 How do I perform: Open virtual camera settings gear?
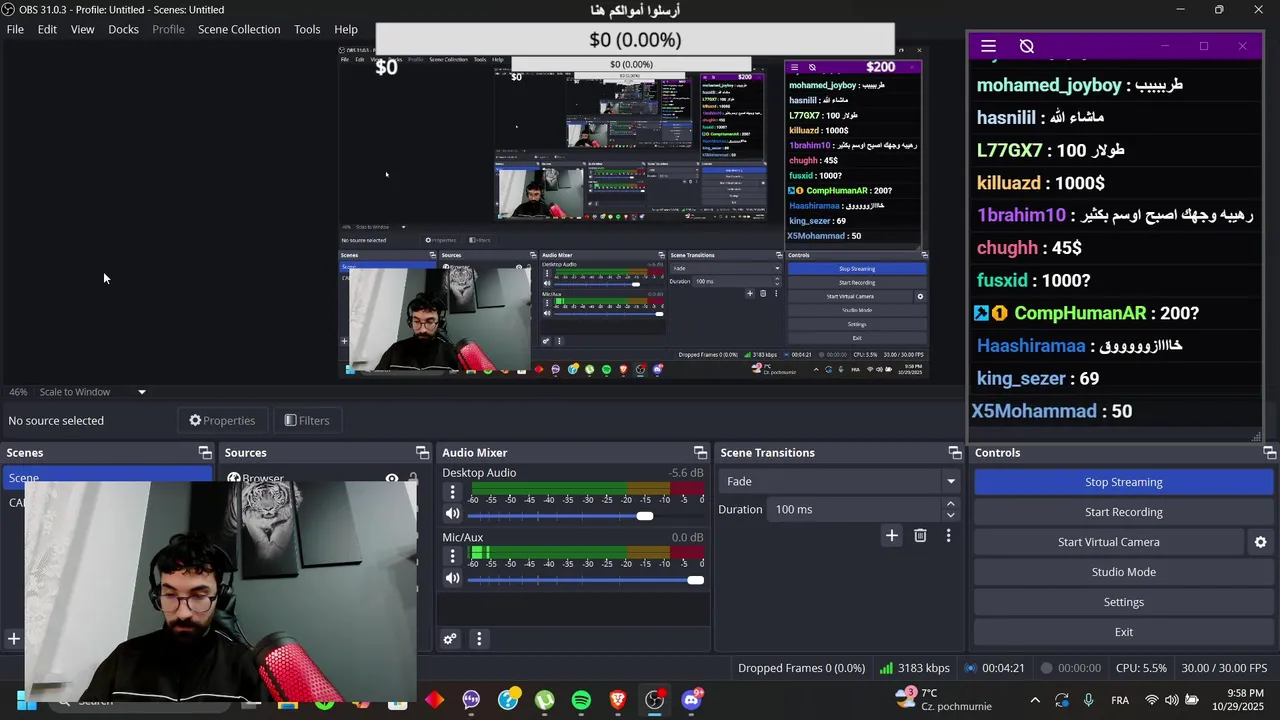[x=1260, y=542]
